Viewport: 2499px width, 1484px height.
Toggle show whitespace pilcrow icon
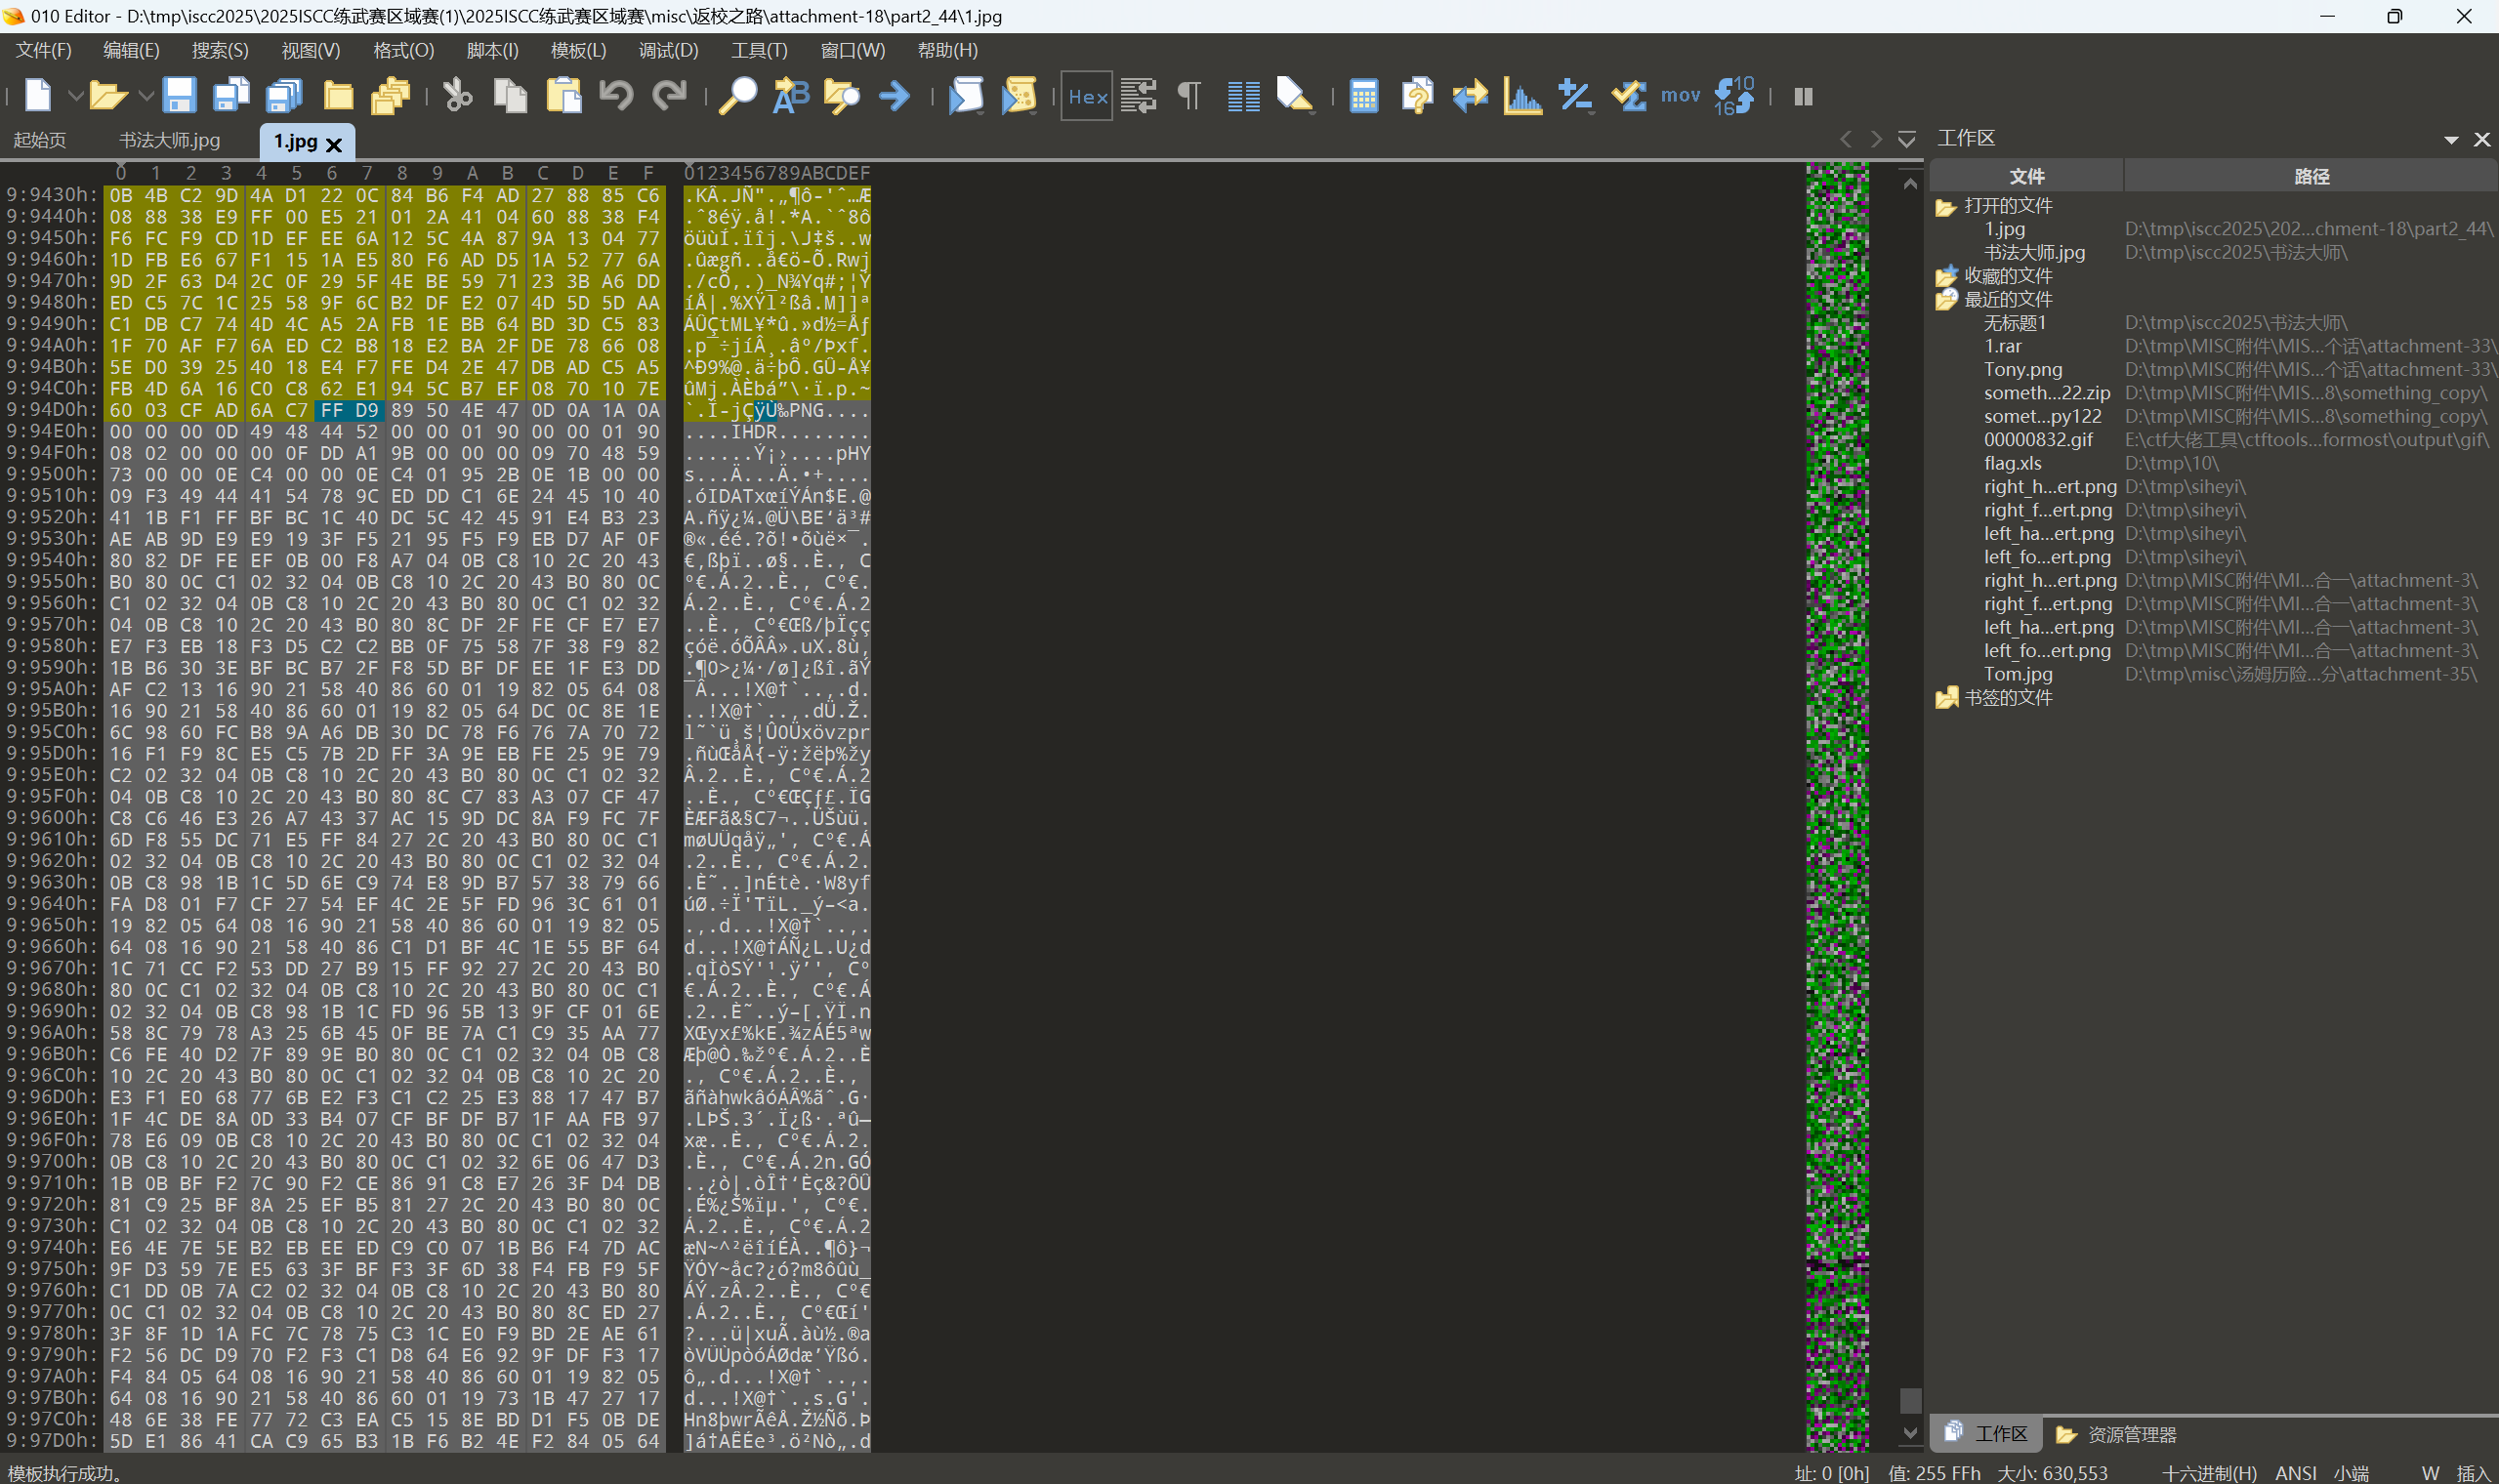click(1189, 96)
